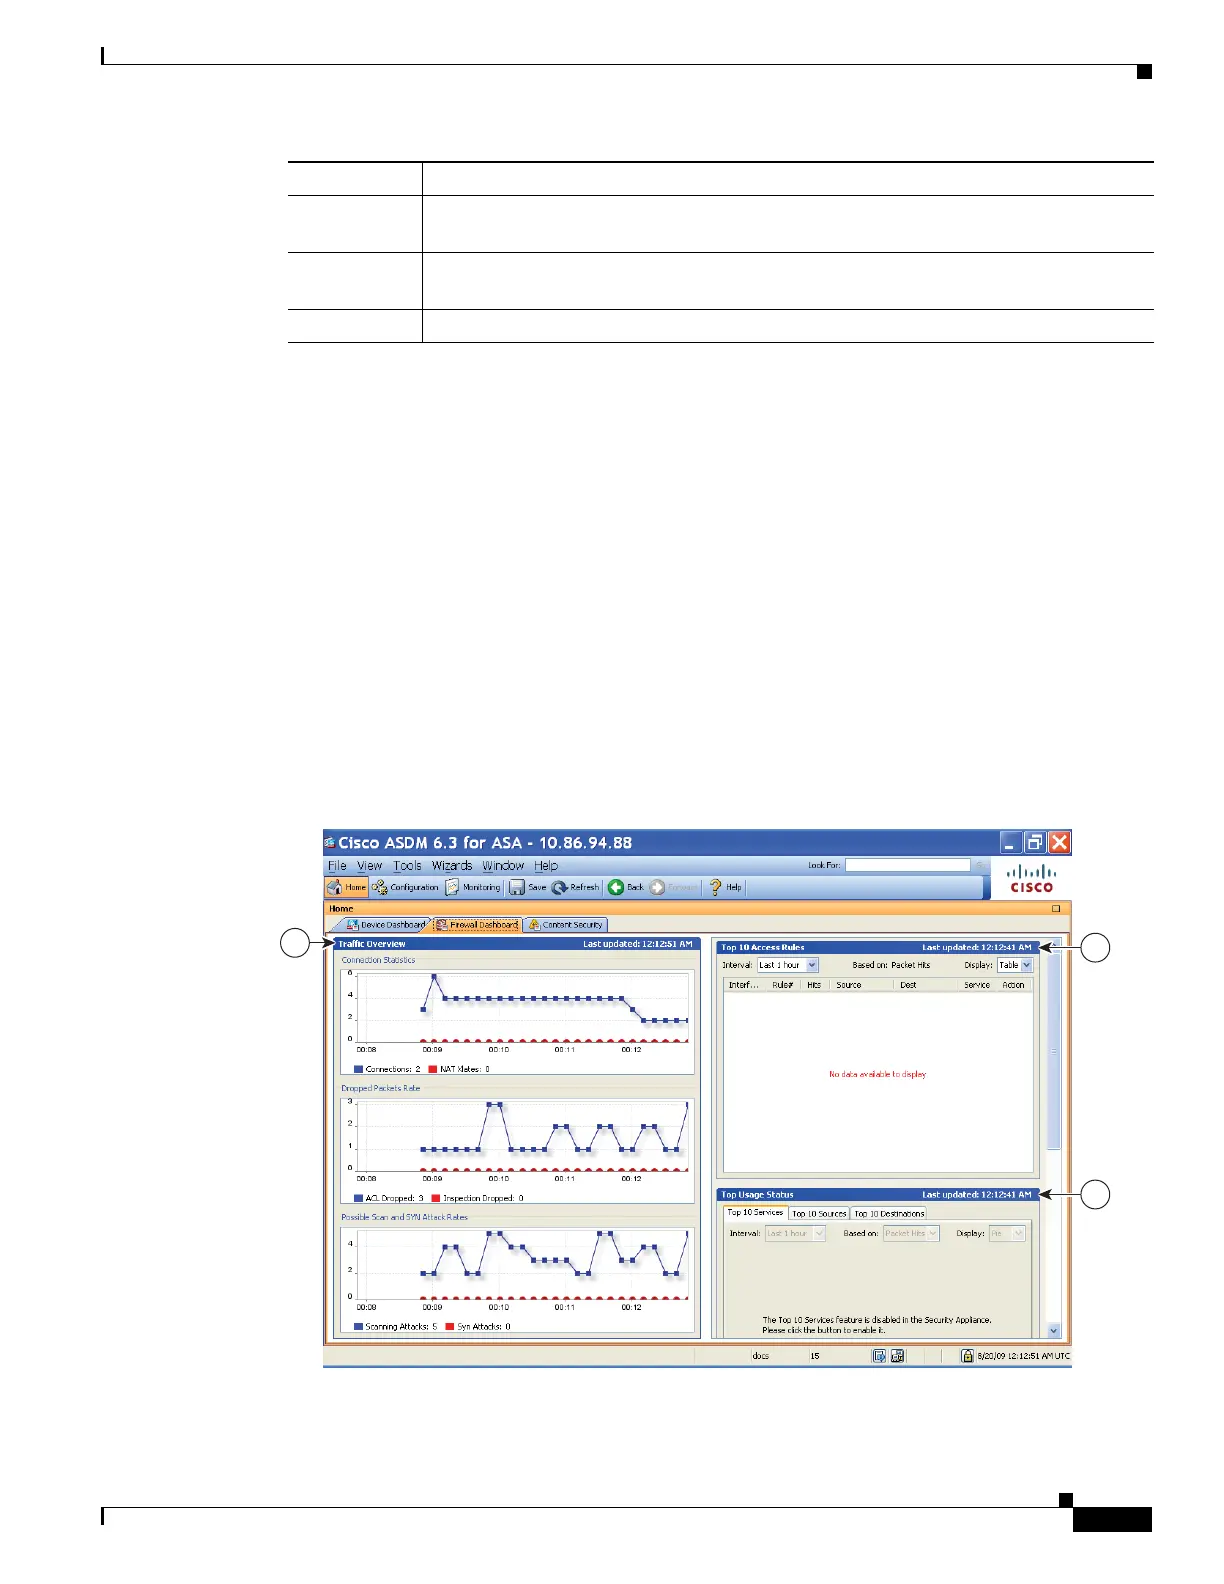Open the Display Table dropdown
1224x1584 pixels.
[x=1015, y=965]
